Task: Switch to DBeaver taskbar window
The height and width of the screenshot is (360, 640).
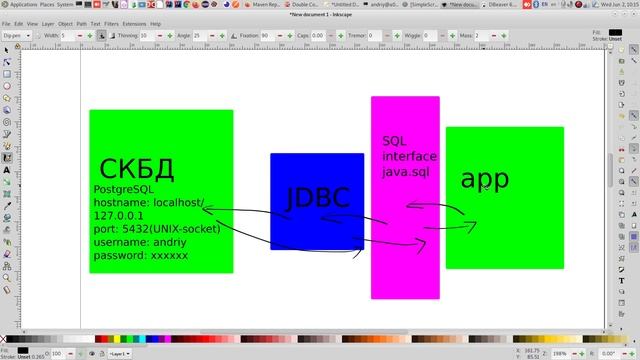Action: tap(499, 4)
